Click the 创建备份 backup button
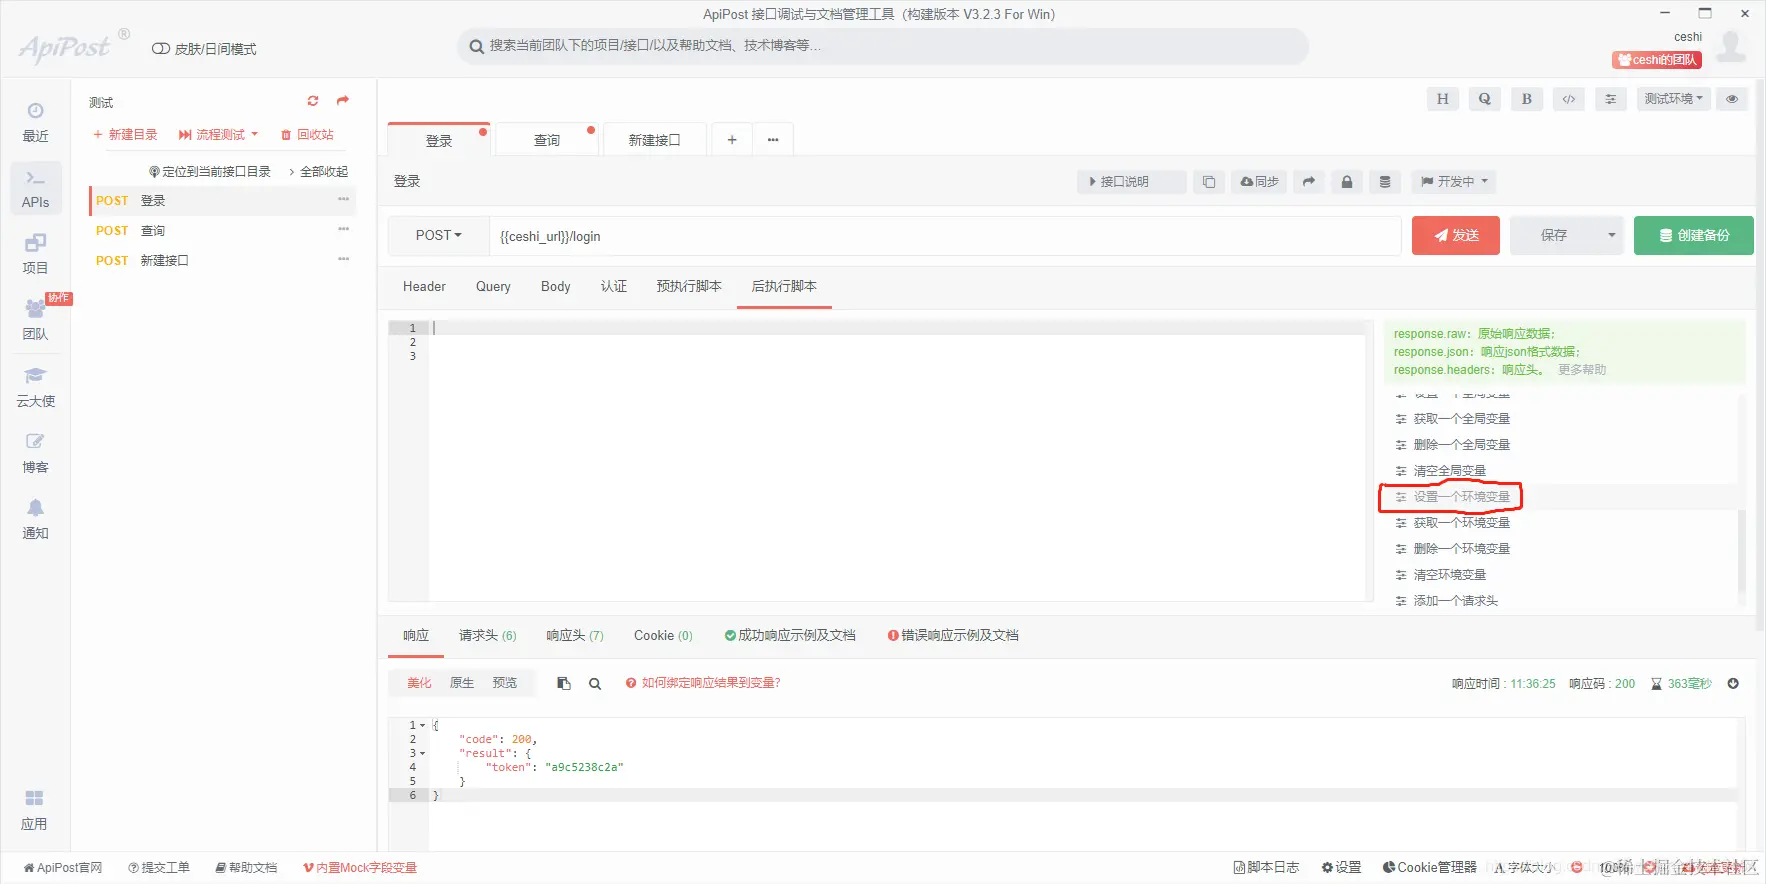Screen dimensions: 1766x884 [1693, 236]
